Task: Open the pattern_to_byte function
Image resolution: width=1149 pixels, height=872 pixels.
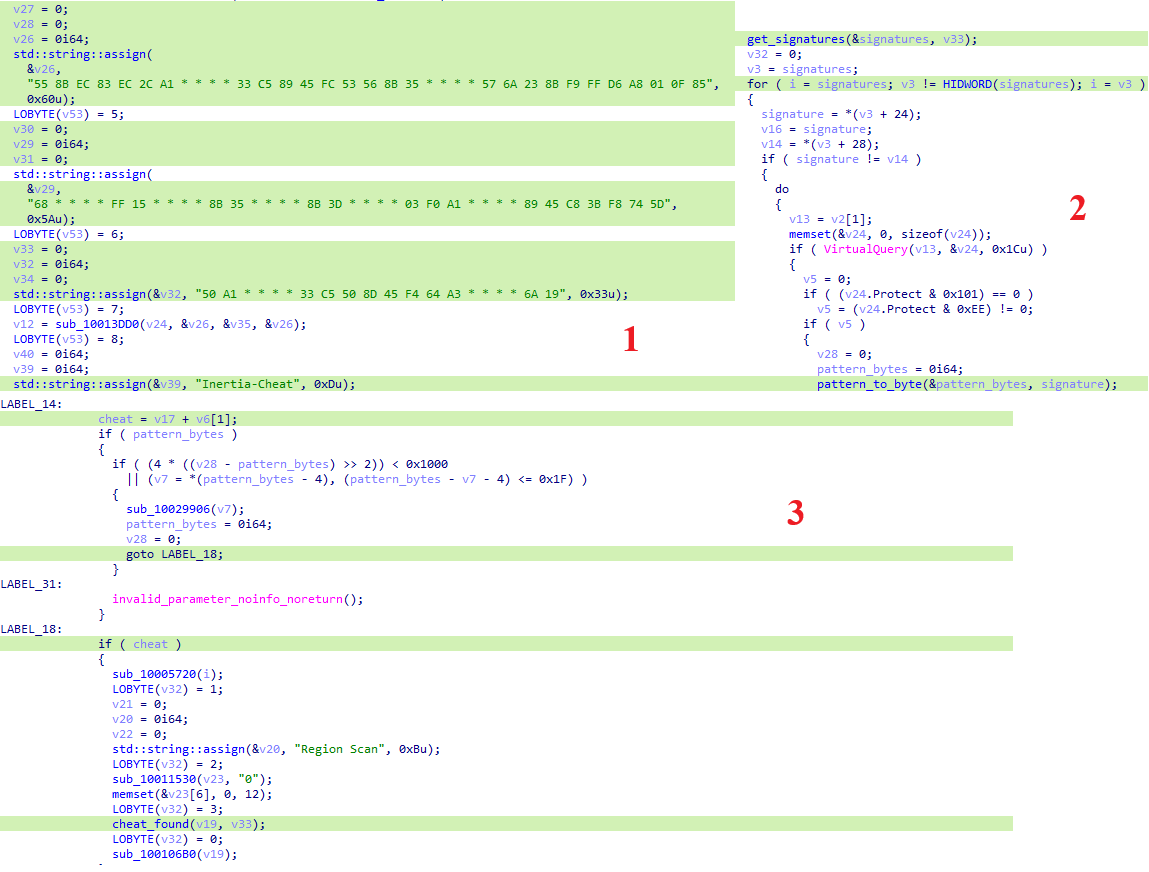Action: pos(867,384)
